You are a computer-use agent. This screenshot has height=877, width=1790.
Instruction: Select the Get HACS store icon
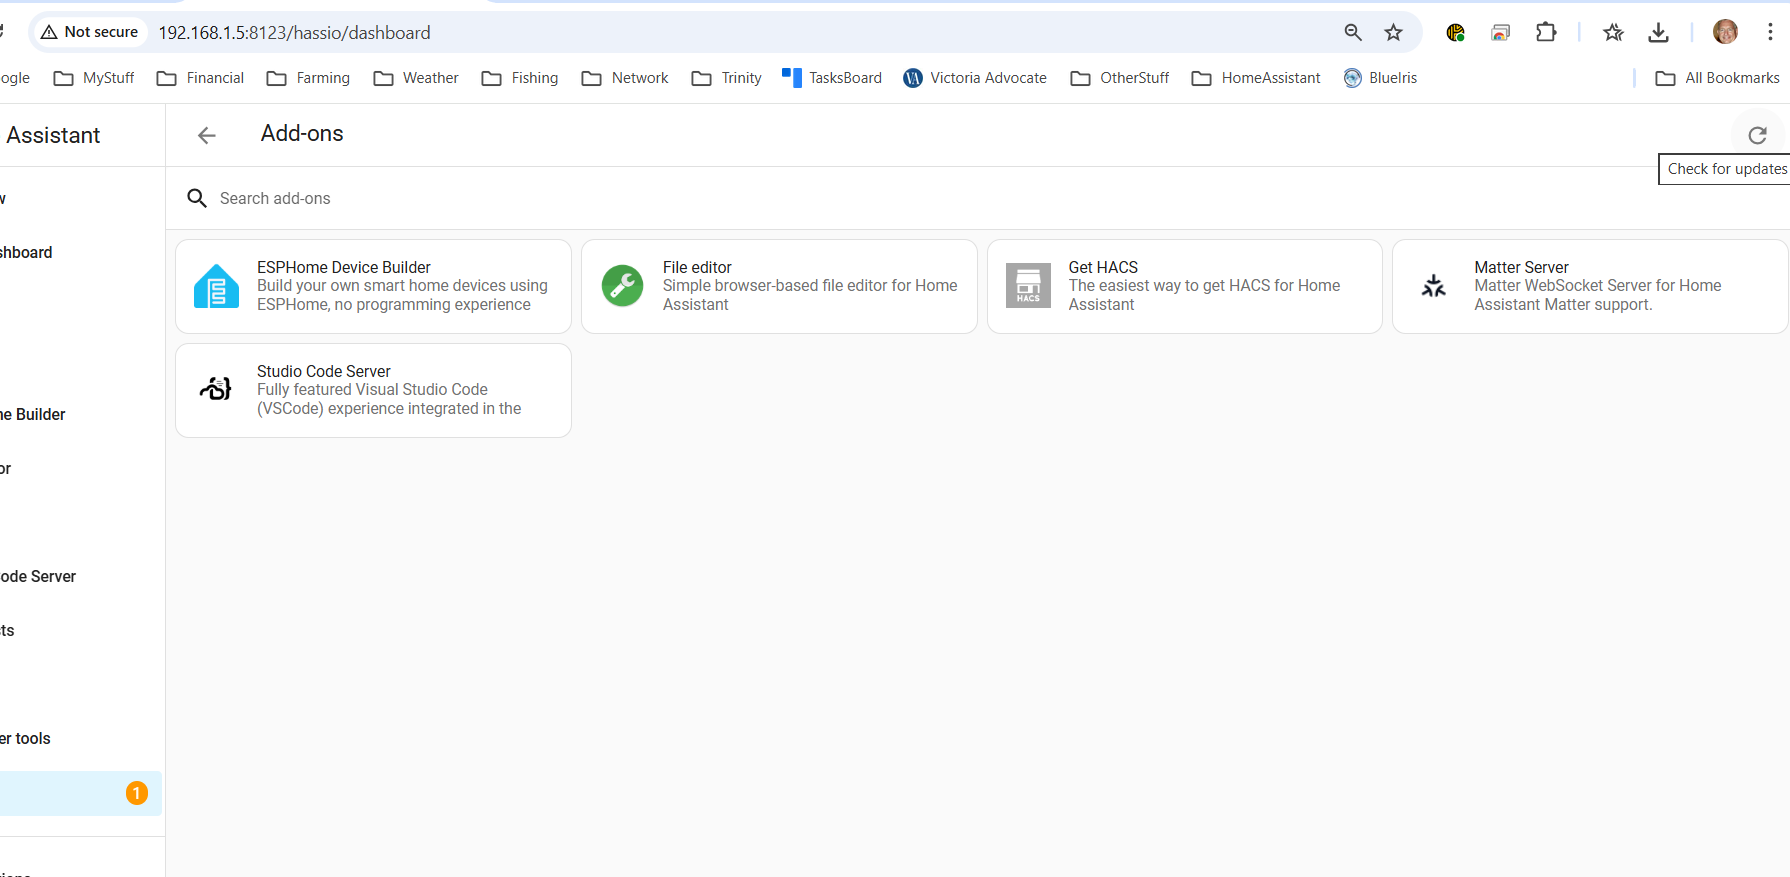point(1028,286)
